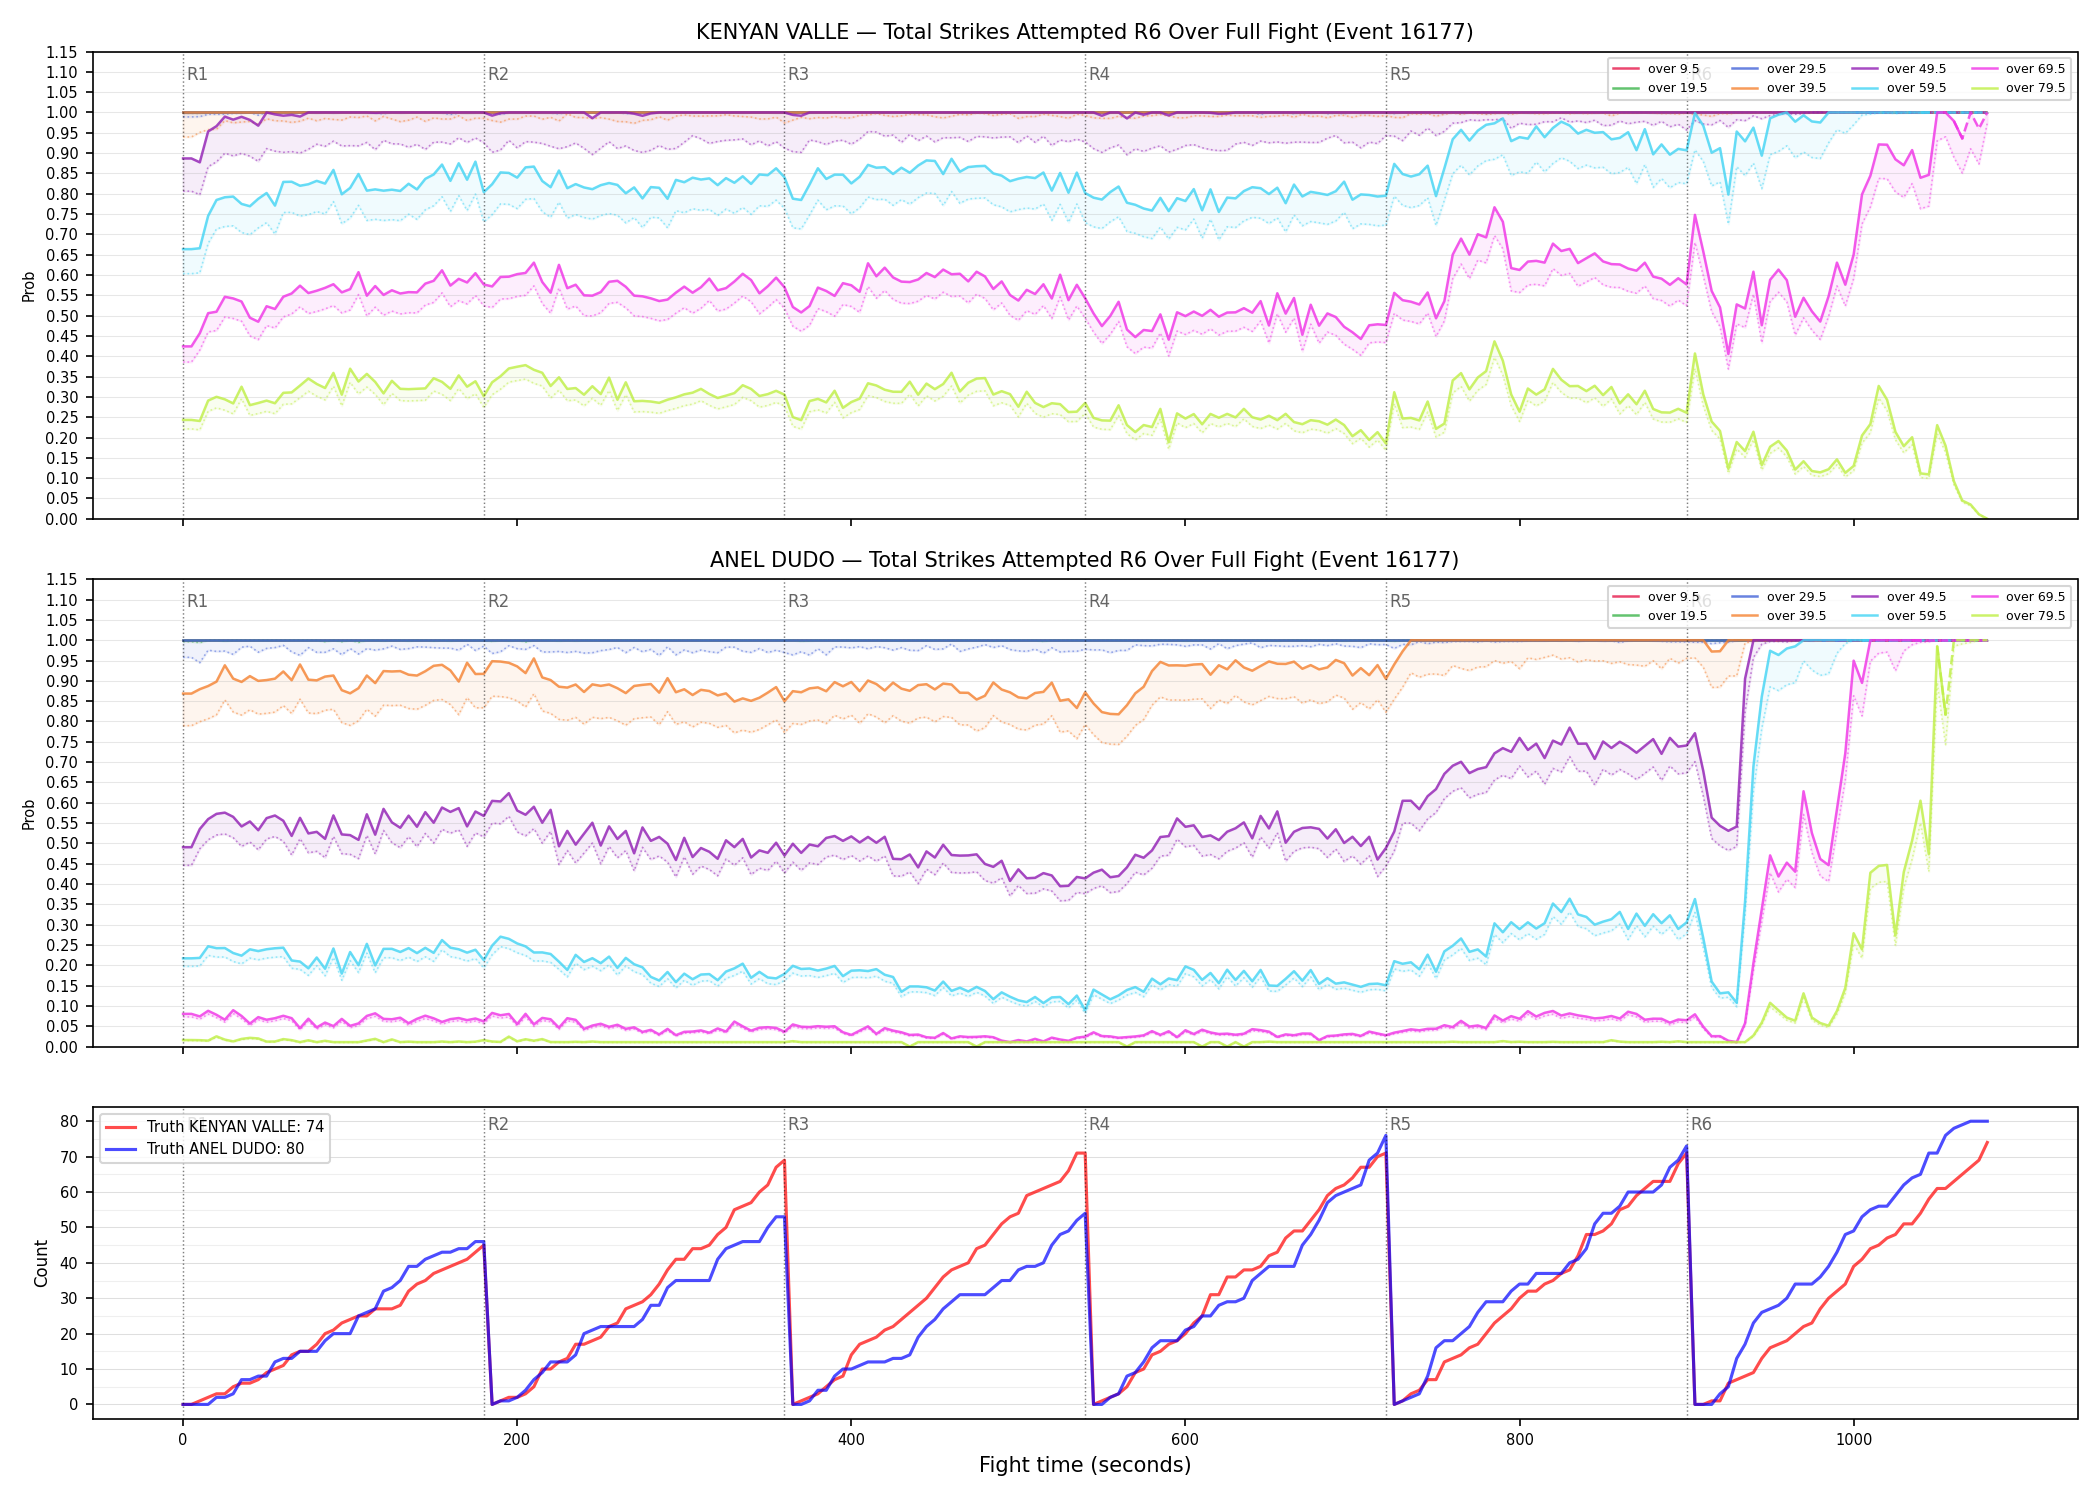Click 'over 29.5' in the ANEL DUDO legend
Screen dimensions: 2100x1500
1796,597
